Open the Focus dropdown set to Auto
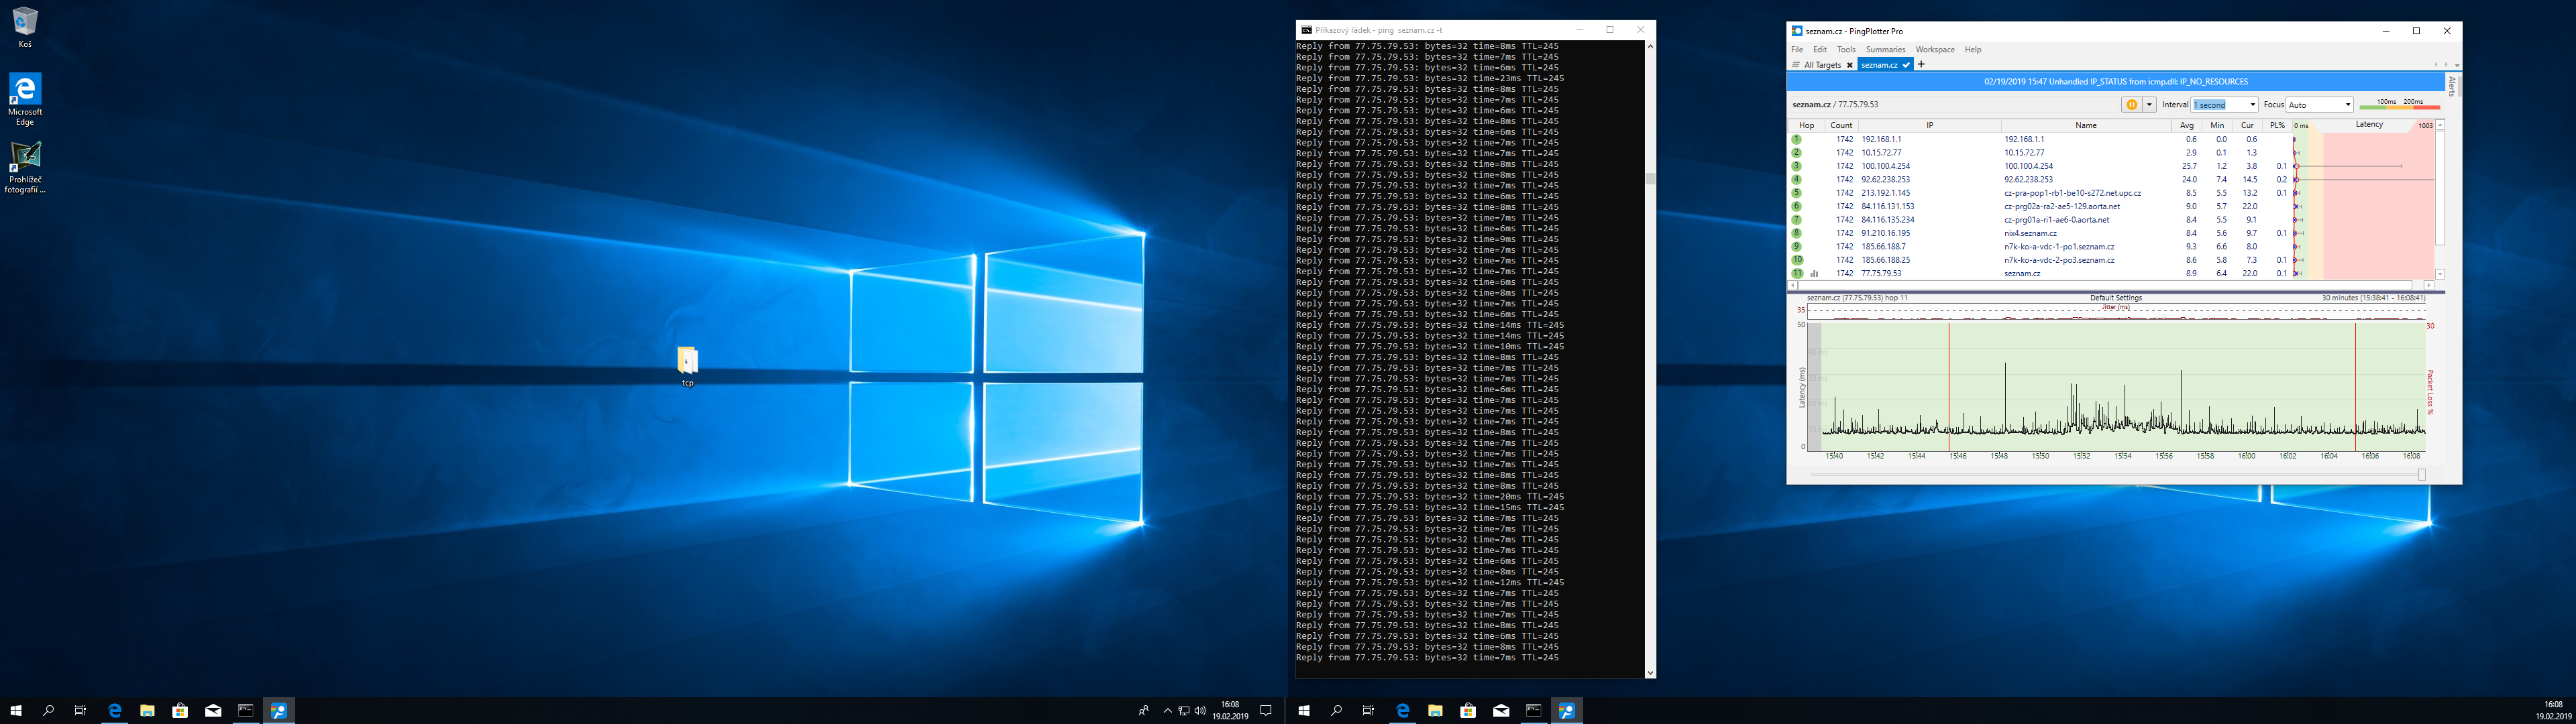This screenshot has width=2576, height=724. 2347,105
